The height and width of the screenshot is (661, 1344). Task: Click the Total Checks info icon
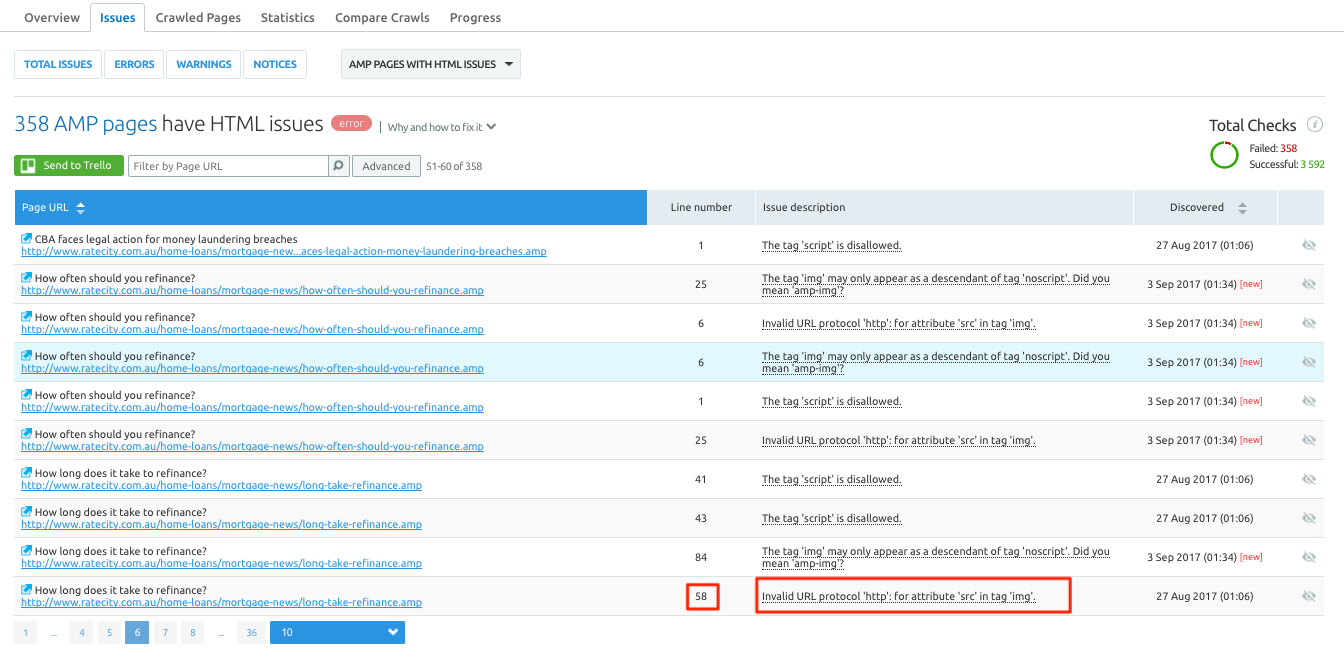(x=1315, y=125)
